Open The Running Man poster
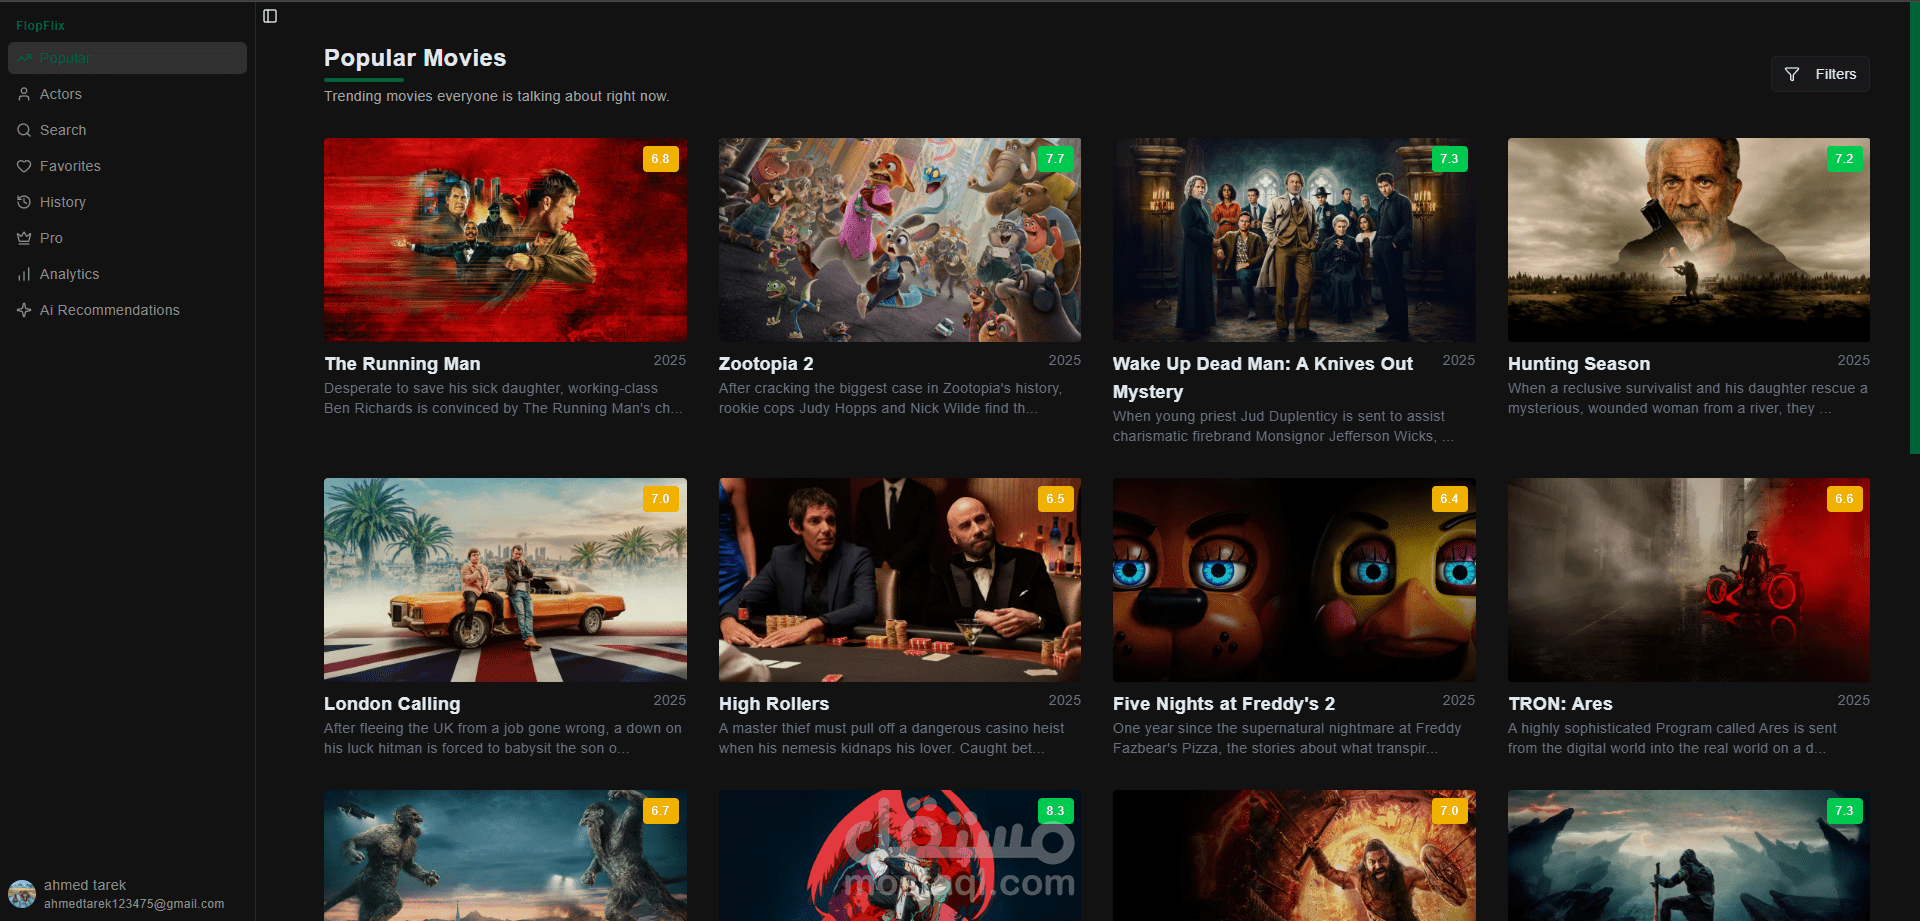The width and height of the screenshot is (1920, 921). pyautogui.click(x=505, y=240)
